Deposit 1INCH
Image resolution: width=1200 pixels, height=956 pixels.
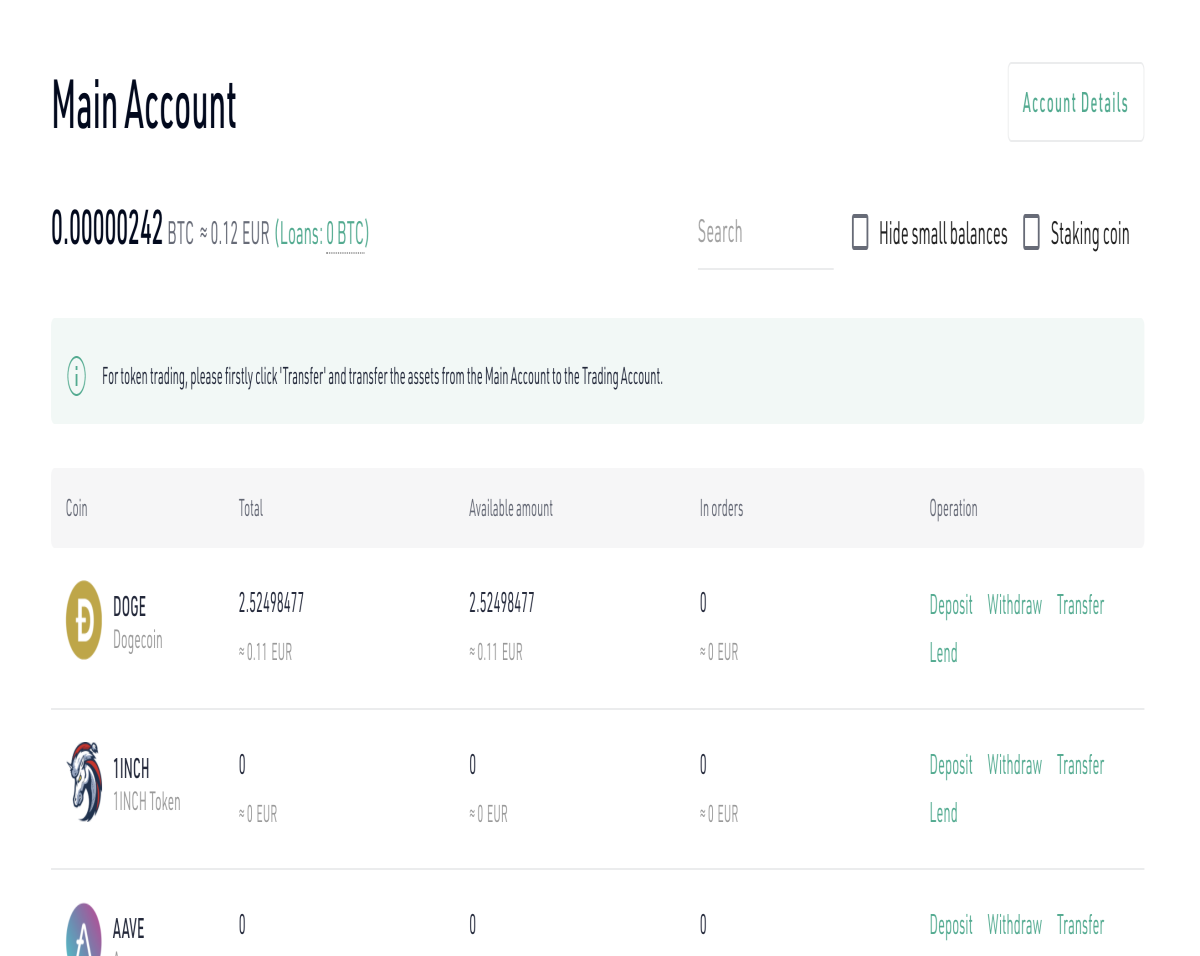click(x=950, y=765)
